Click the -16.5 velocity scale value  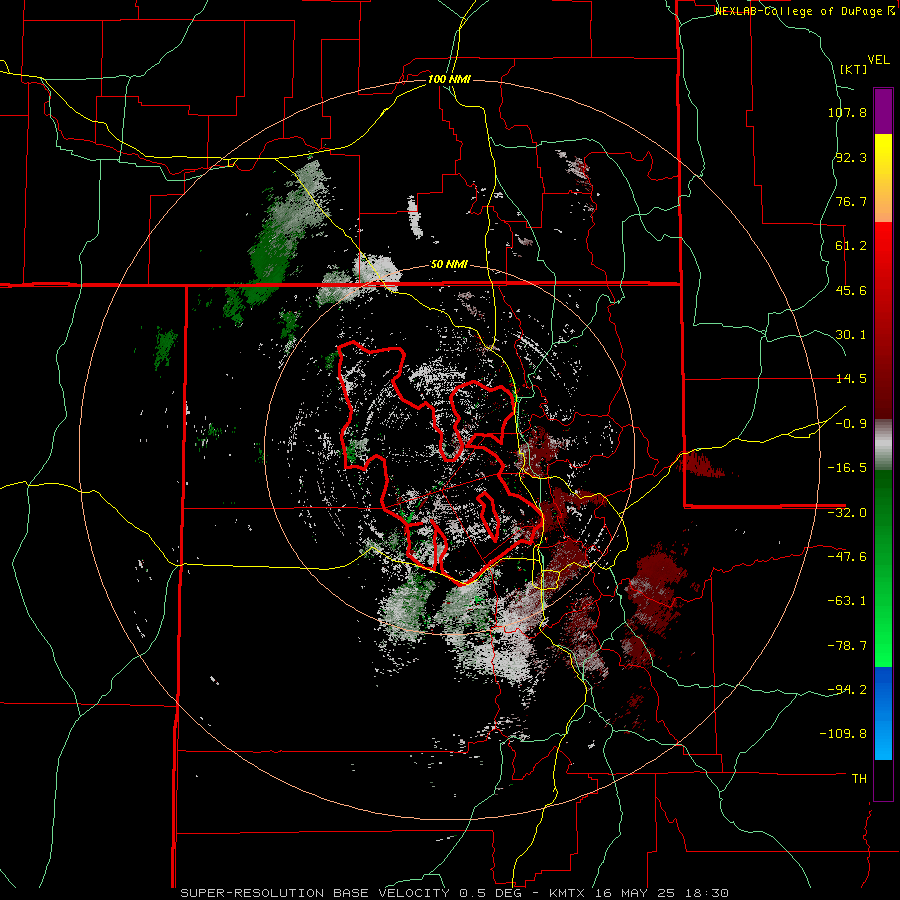847,468
